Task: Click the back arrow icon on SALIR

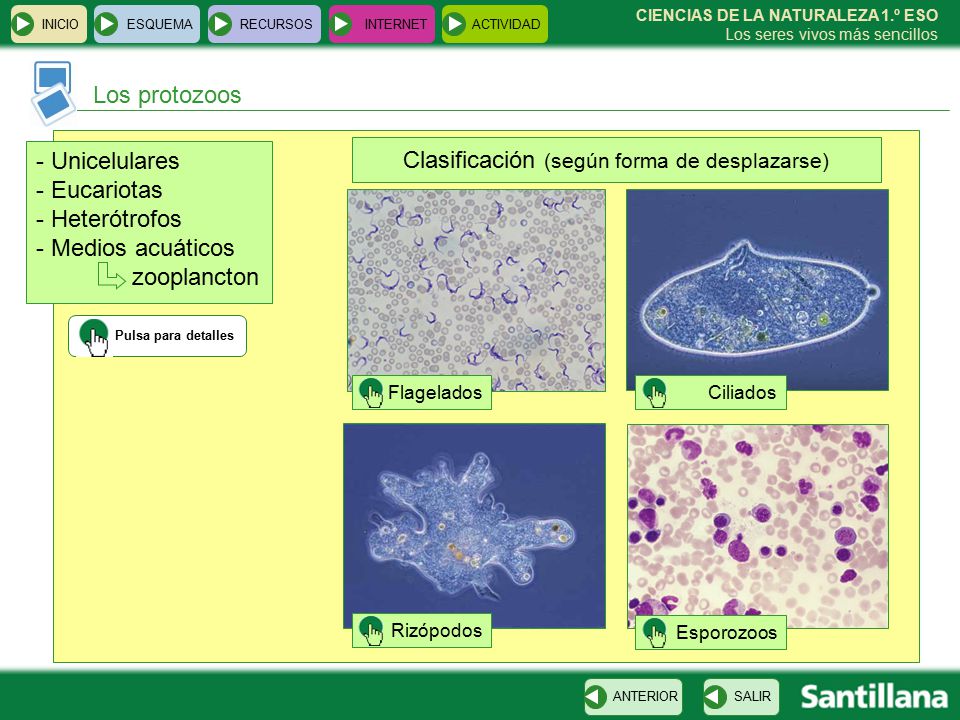Action: coord(715,697)
